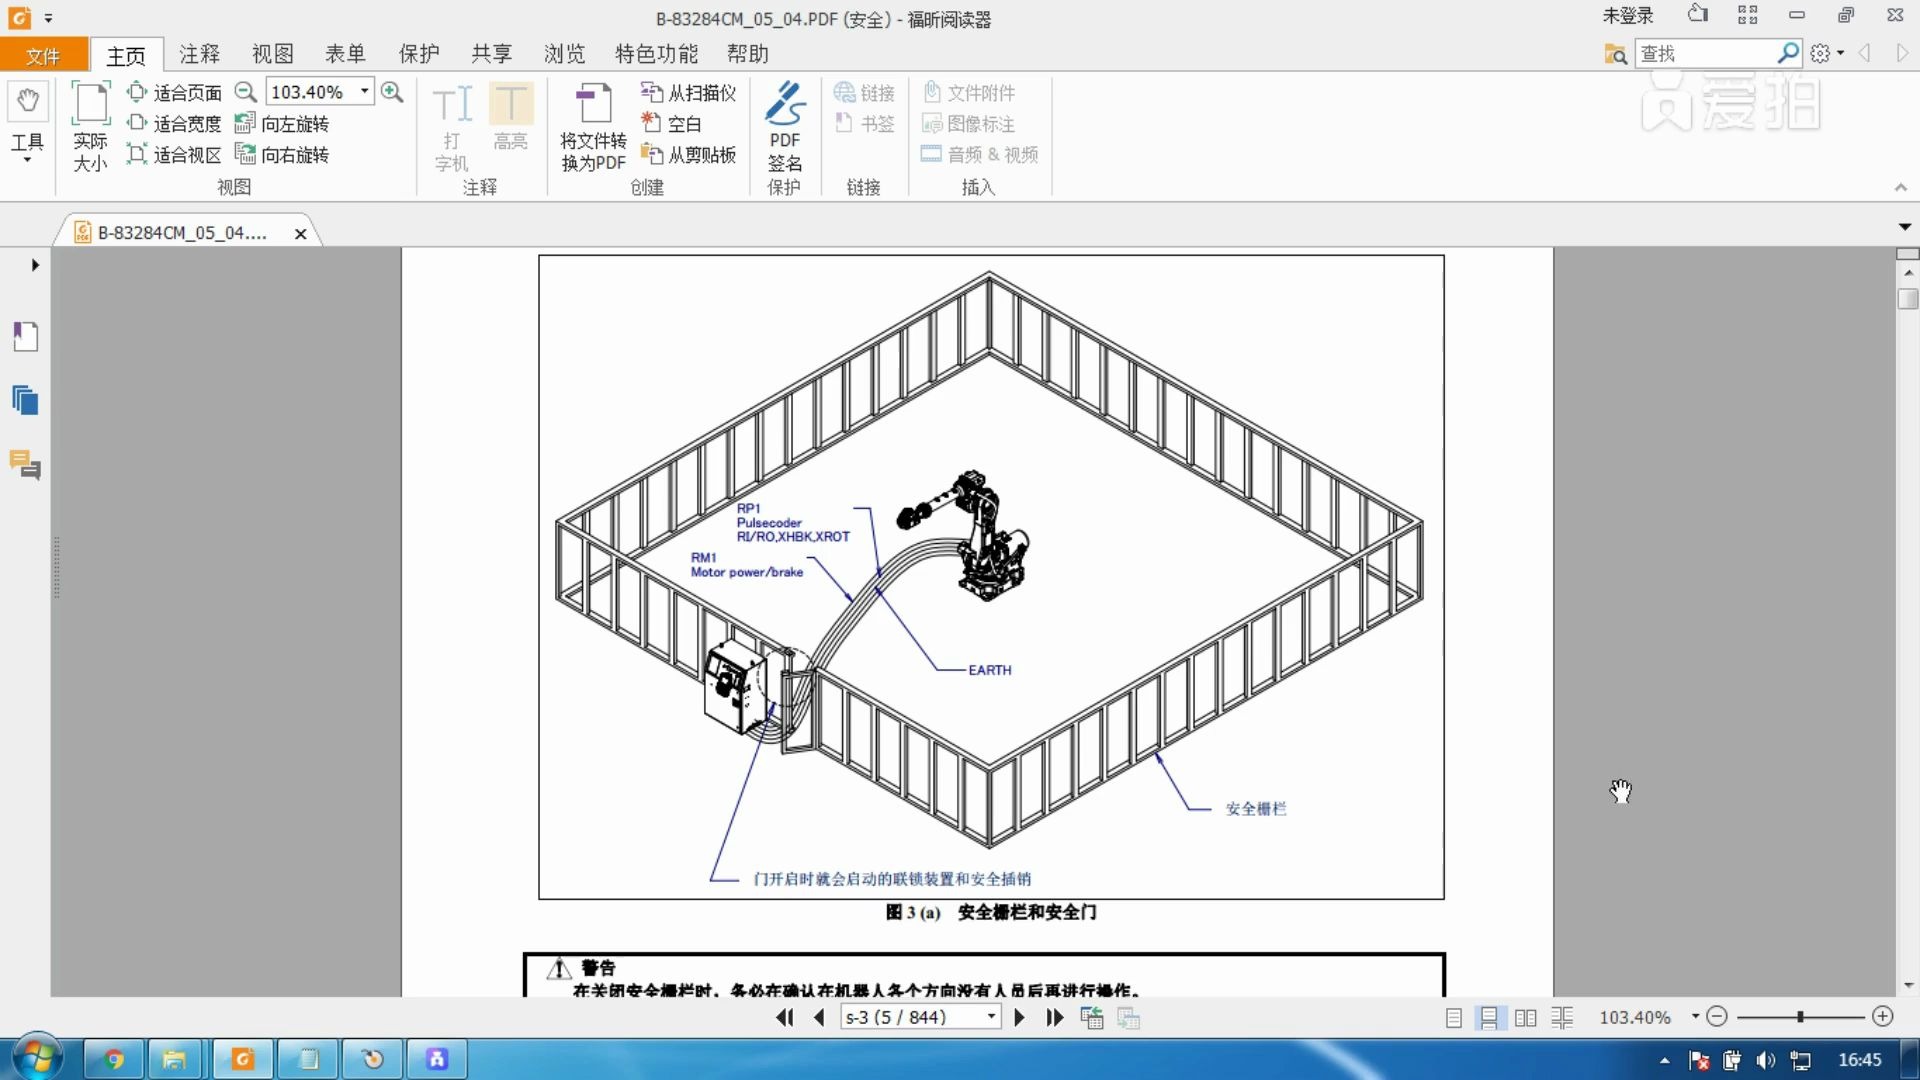Switch to the Comment (注释) tab
The width and height of the screenshot is (1920, 1080).
pyautogui.click(x=199, y=54)
